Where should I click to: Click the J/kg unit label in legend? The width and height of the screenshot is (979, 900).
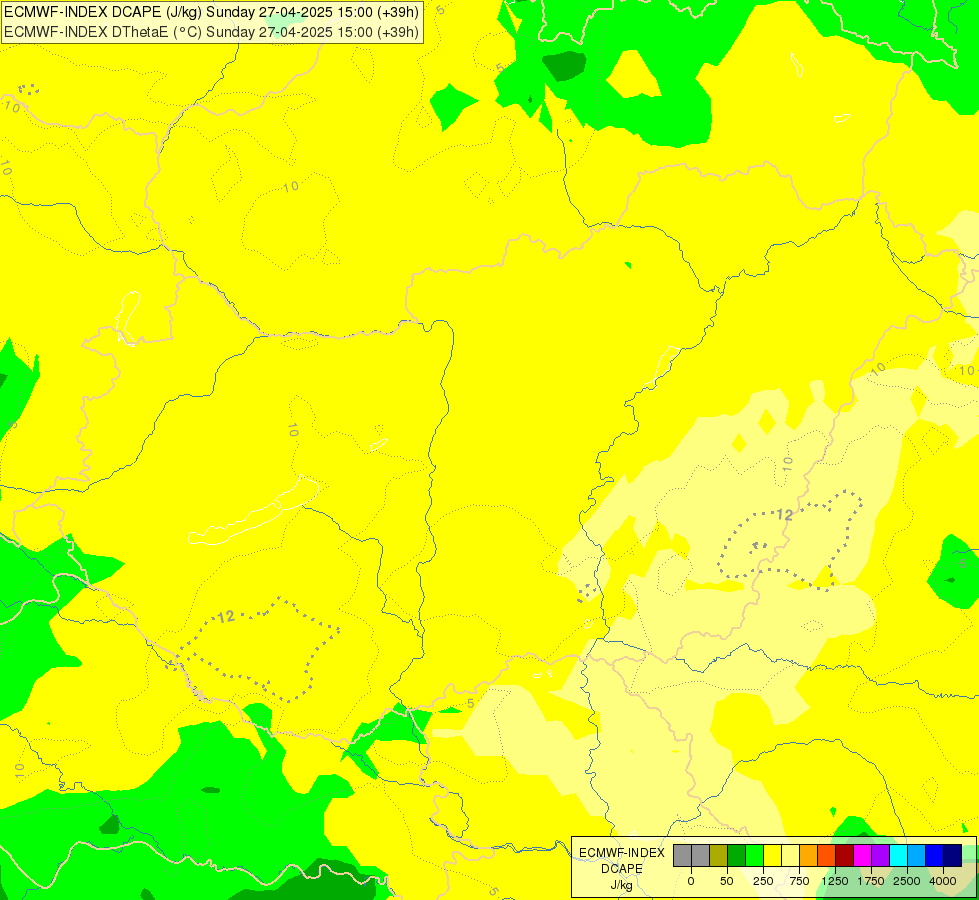[621, 885]
